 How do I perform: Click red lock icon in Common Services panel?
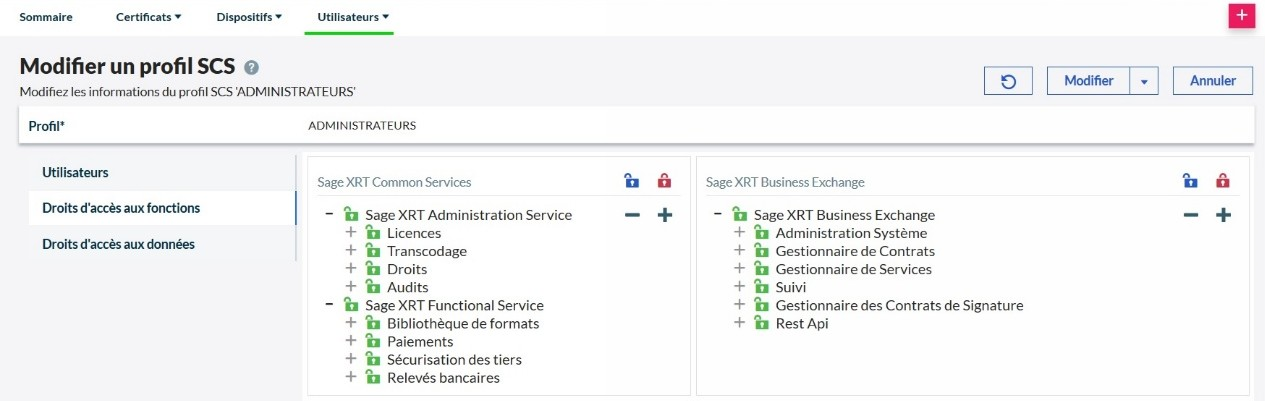(x=664, y=181)
